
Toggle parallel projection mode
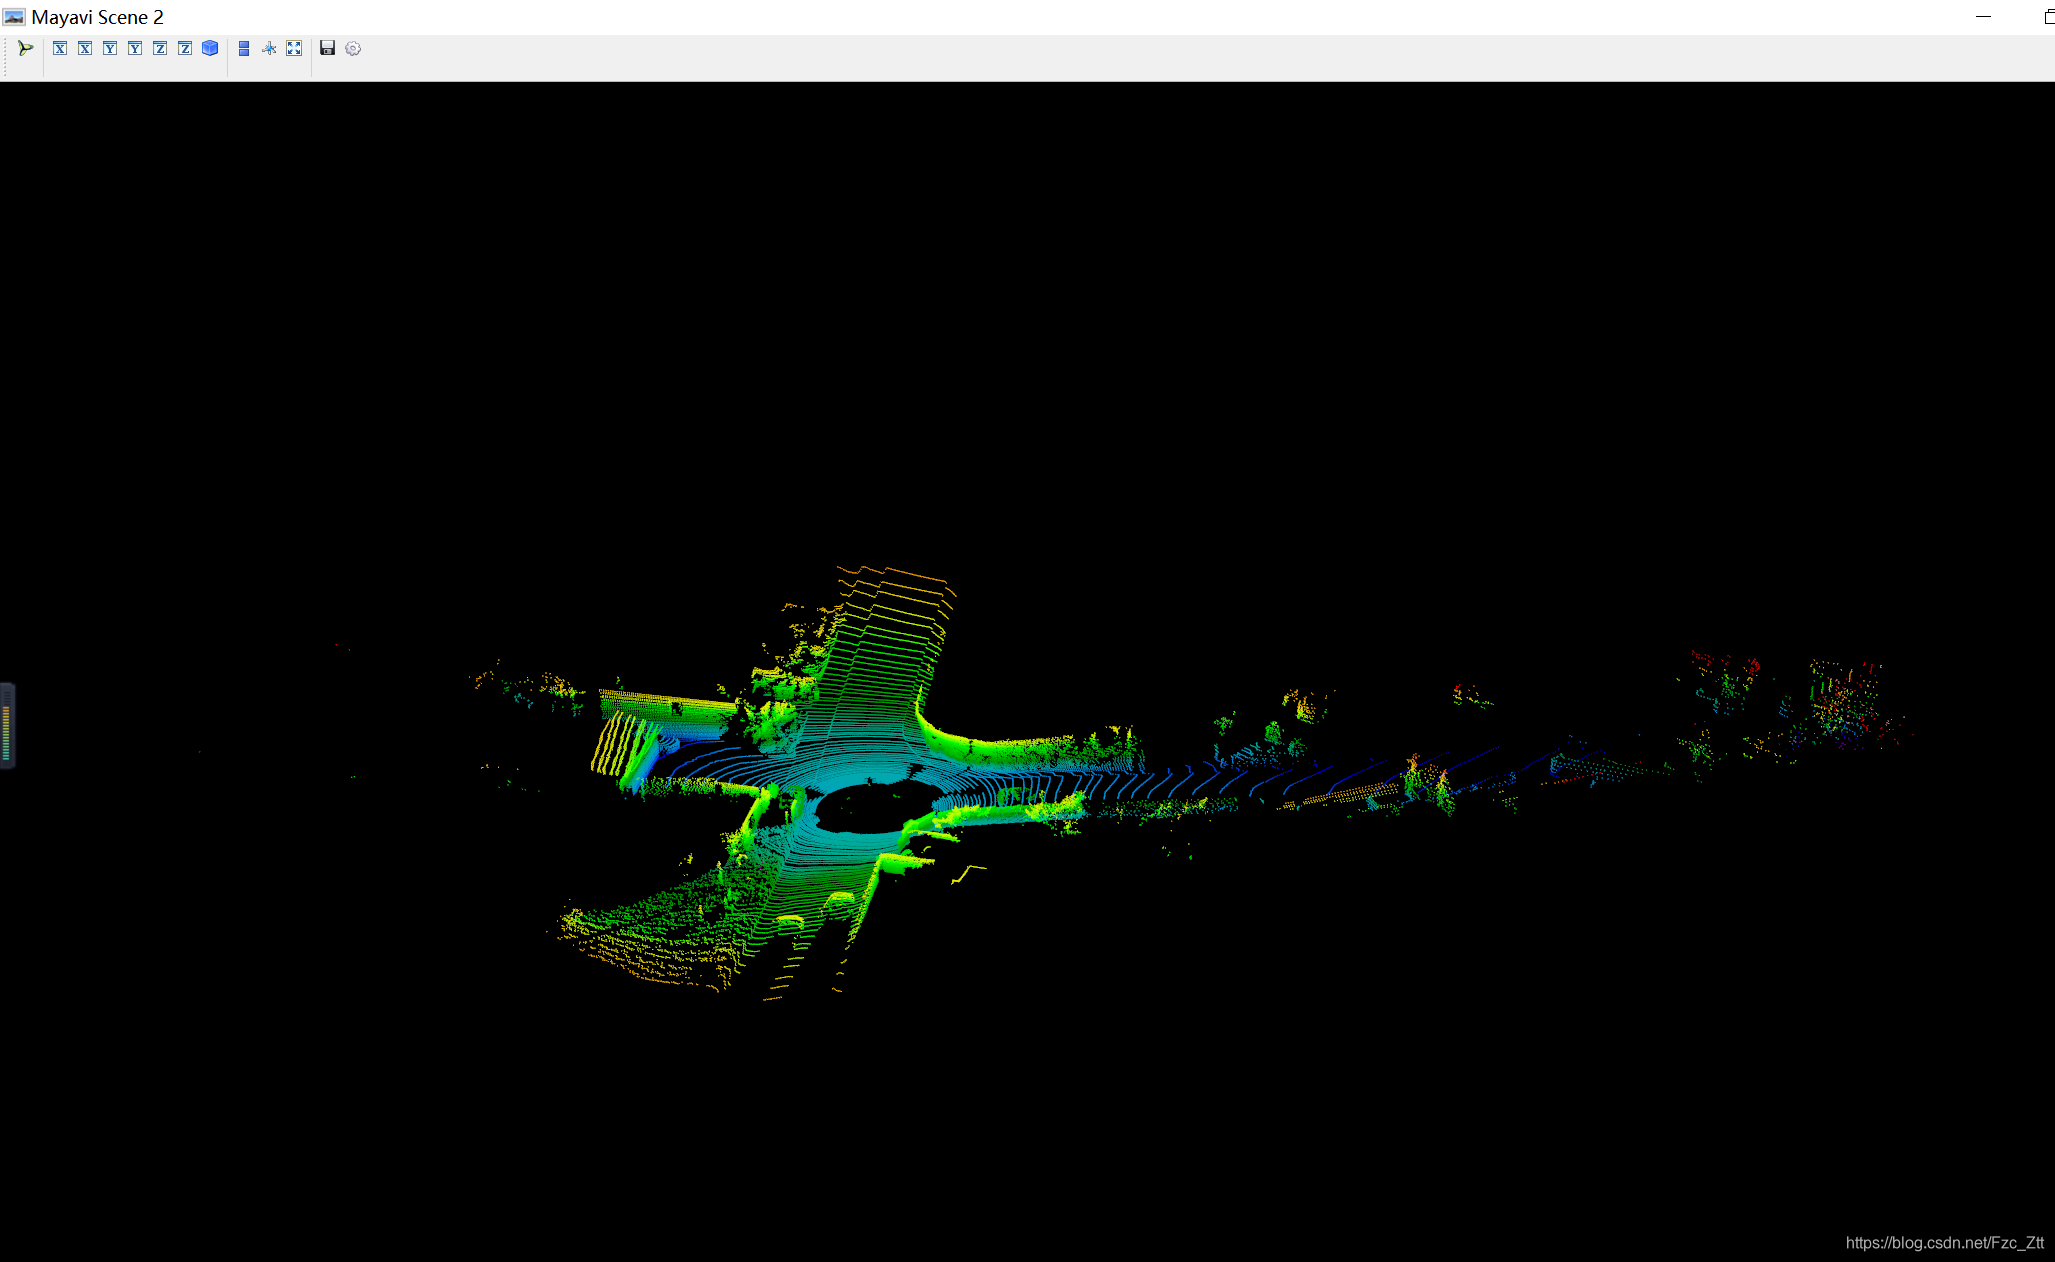(x=244, y=48)
